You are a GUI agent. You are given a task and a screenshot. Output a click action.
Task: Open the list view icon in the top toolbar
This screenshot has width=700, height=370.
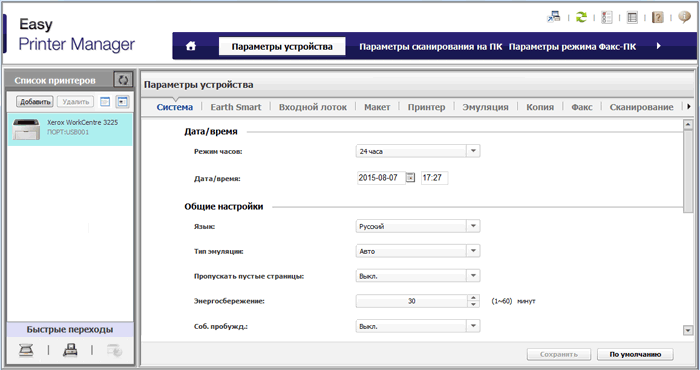(x=632, y=17)
